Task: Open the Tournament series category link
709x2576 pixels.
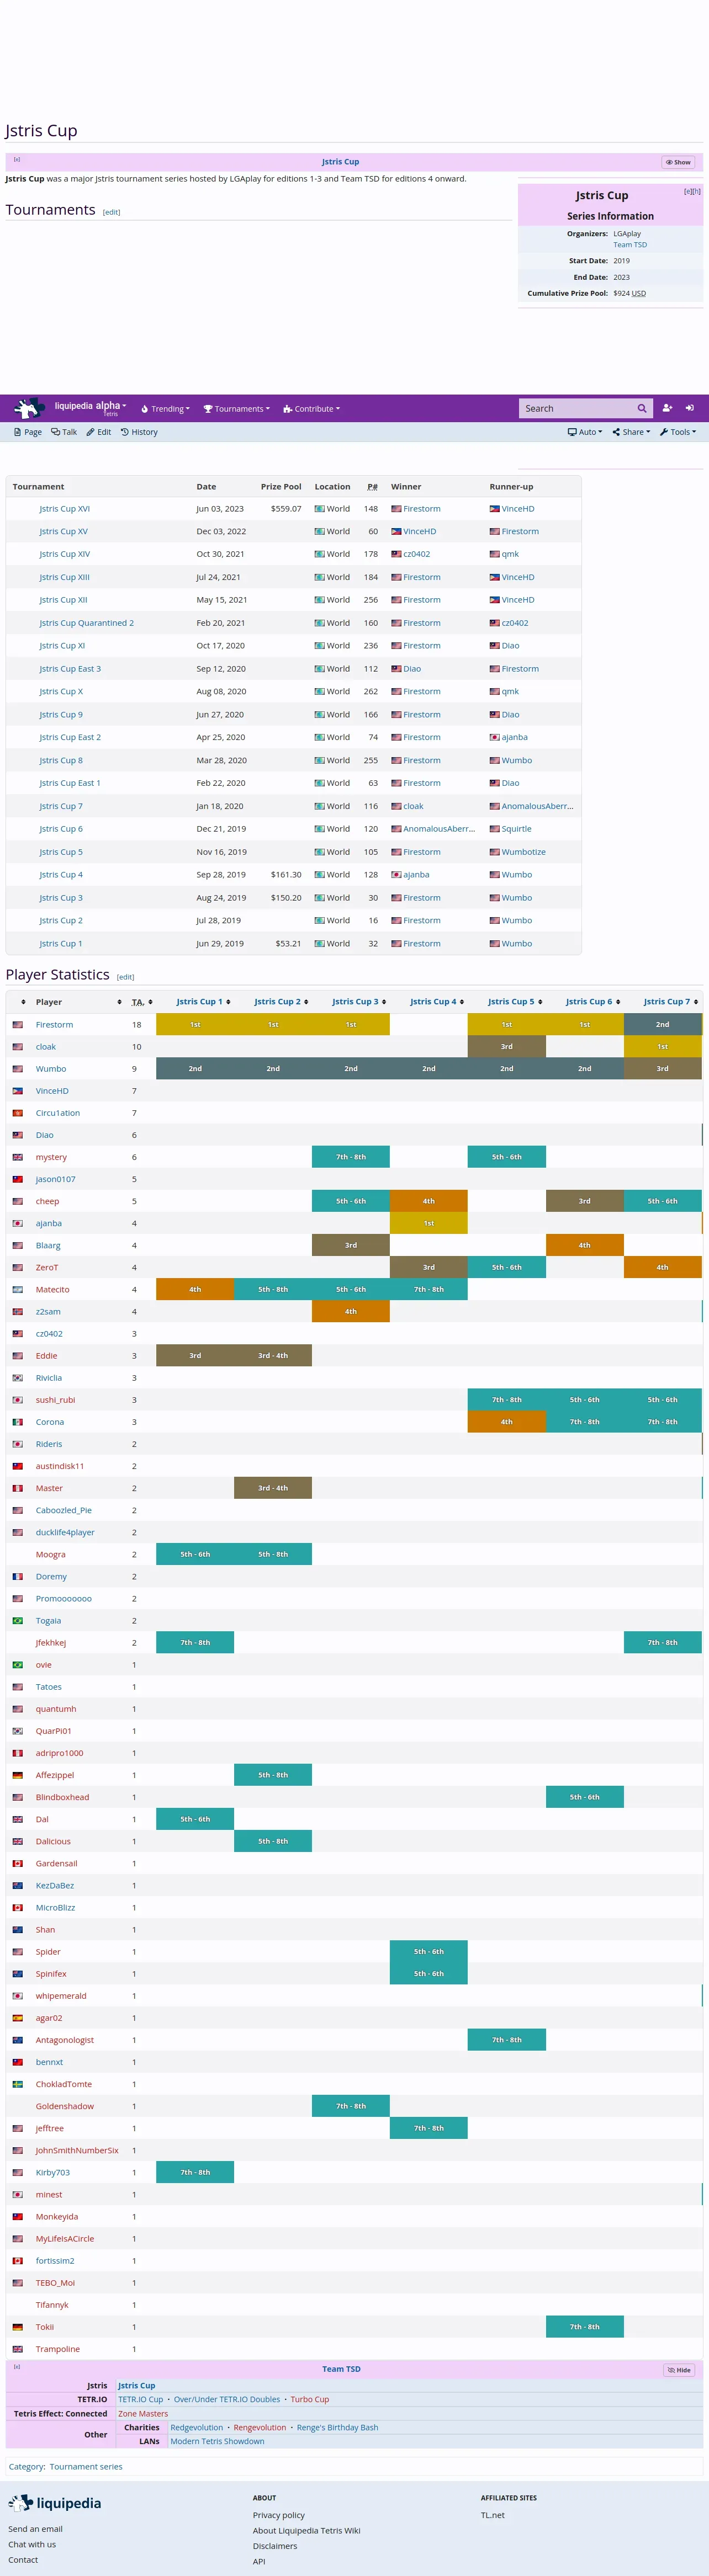Action: click(x=86, y=2467)
